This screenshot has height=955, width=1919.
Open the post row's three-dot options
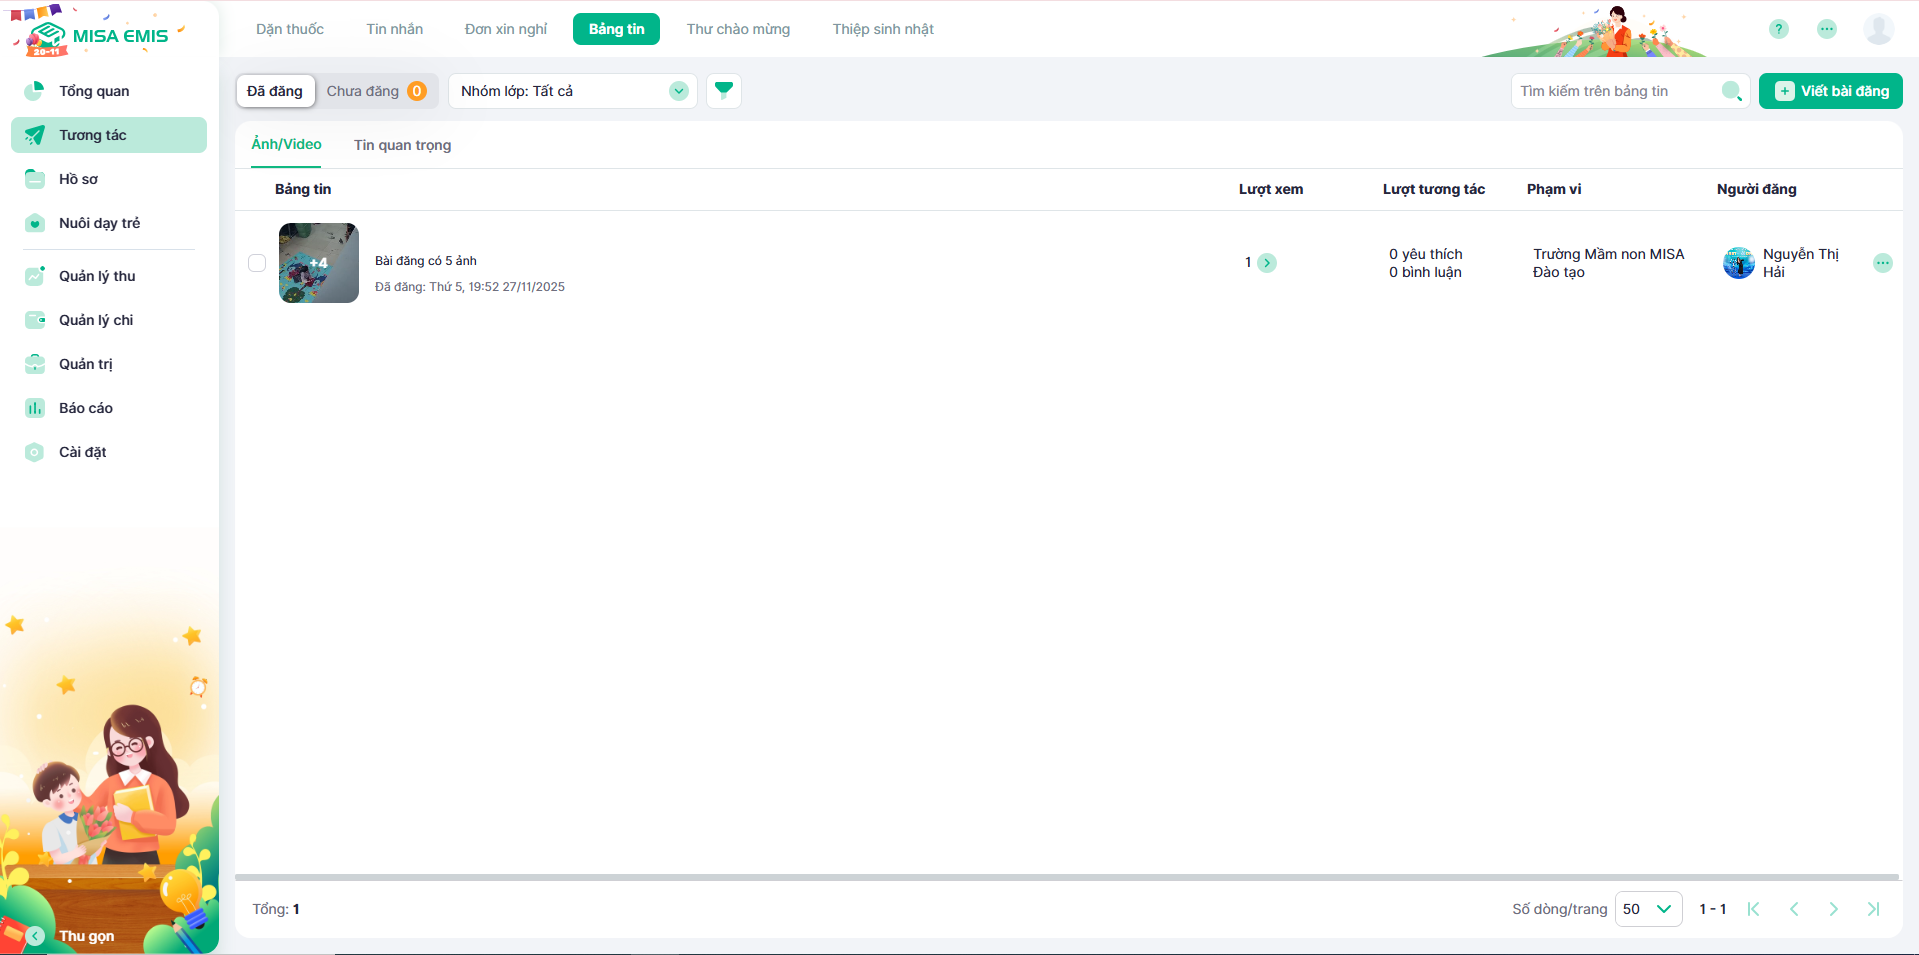tap(1882, 263)
